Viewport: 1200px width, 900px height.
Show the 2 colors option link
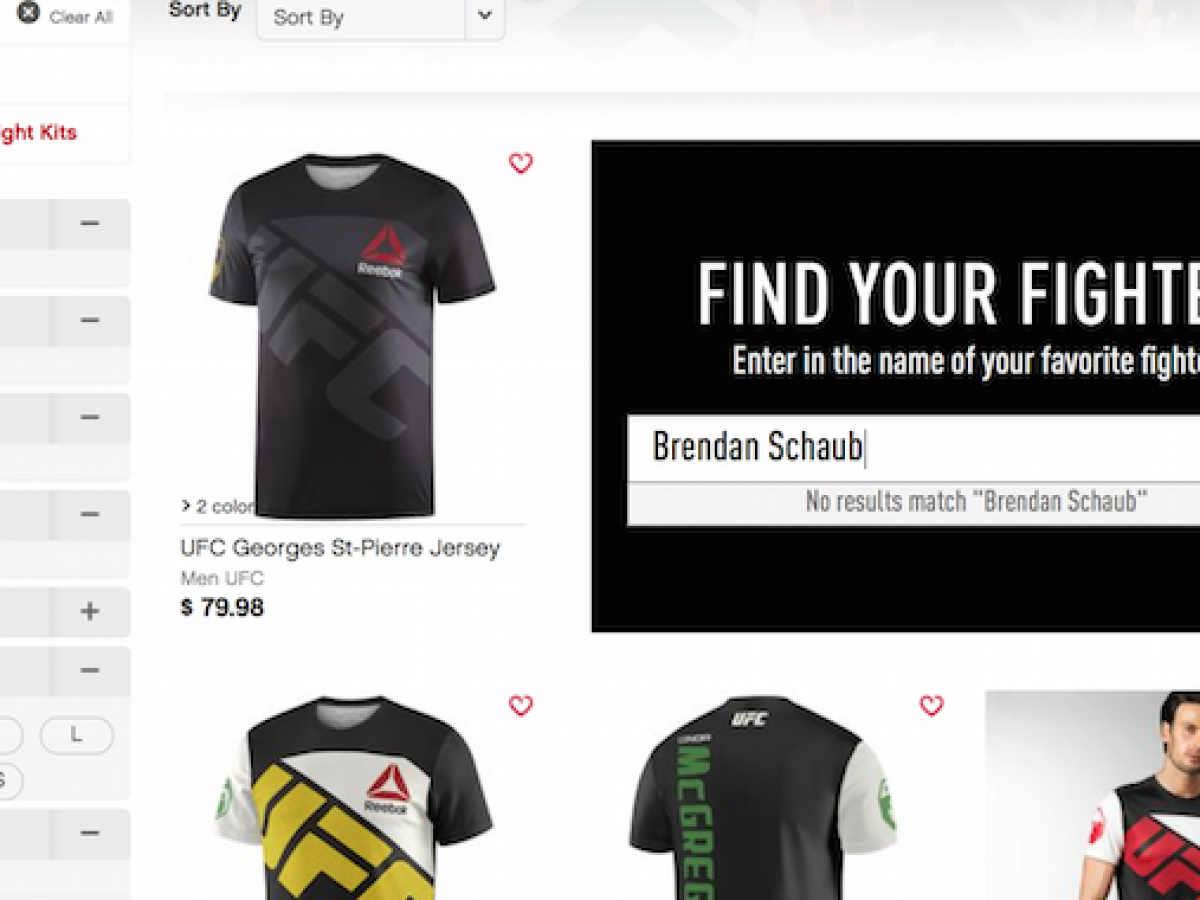coord(217,506)
